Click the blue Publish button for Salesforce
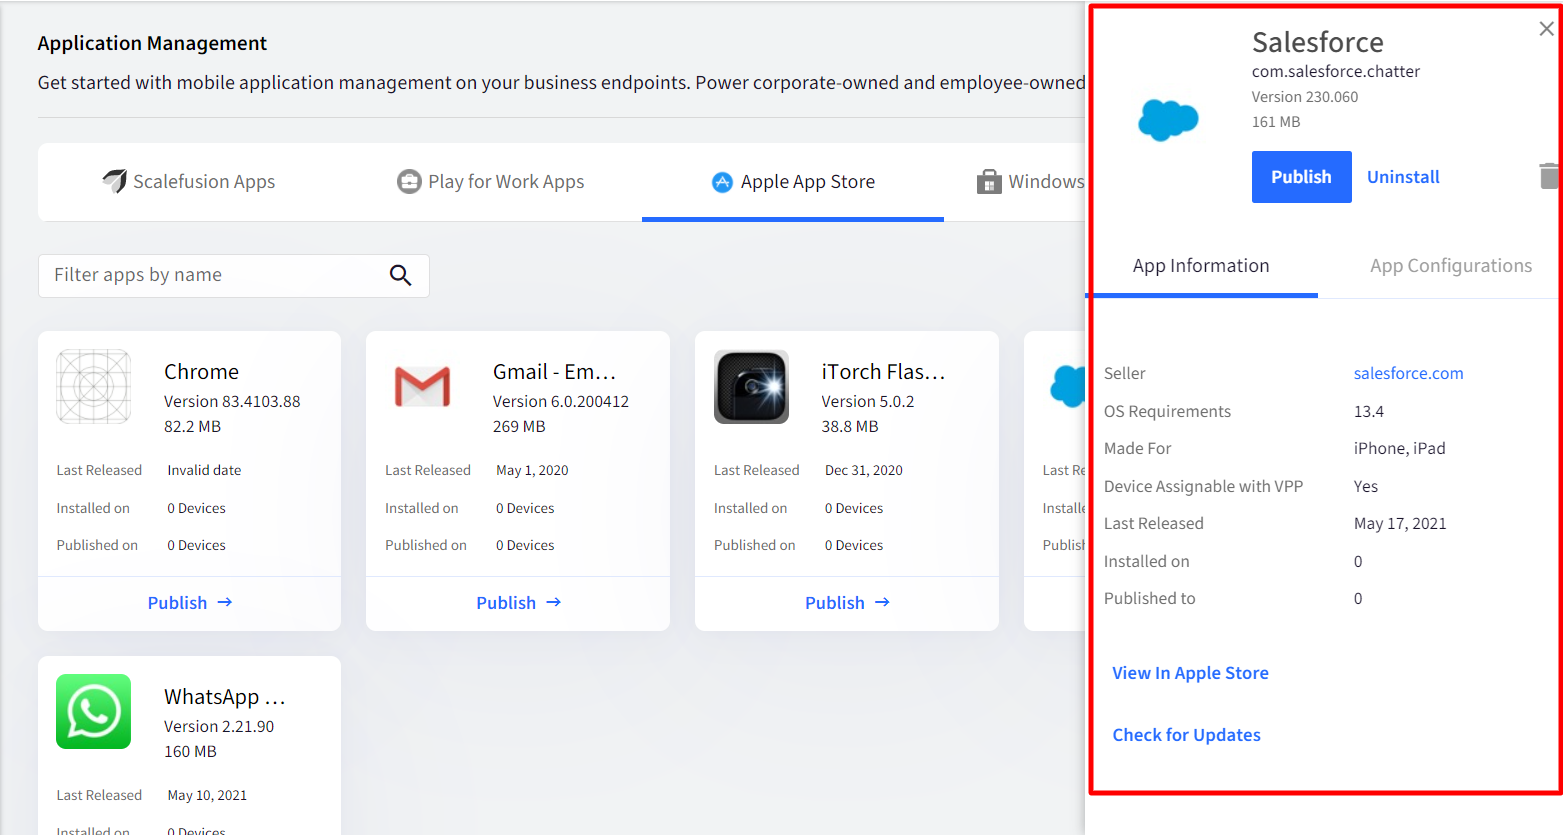Image resolution: width=1563 pixels, height=835 pixels. (1301, 177)
